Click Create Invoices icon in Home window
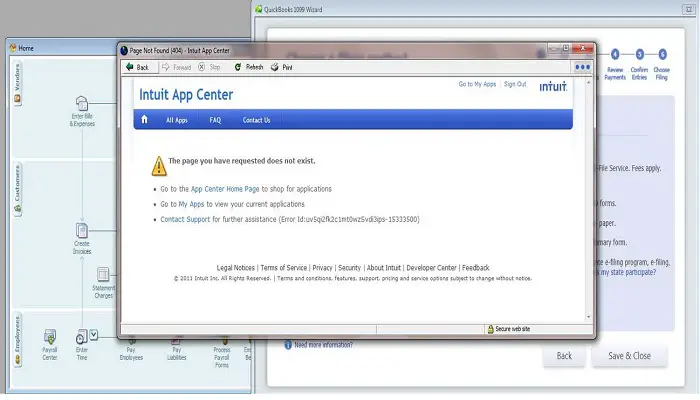The image size is (700, 400). pos(82,231)
